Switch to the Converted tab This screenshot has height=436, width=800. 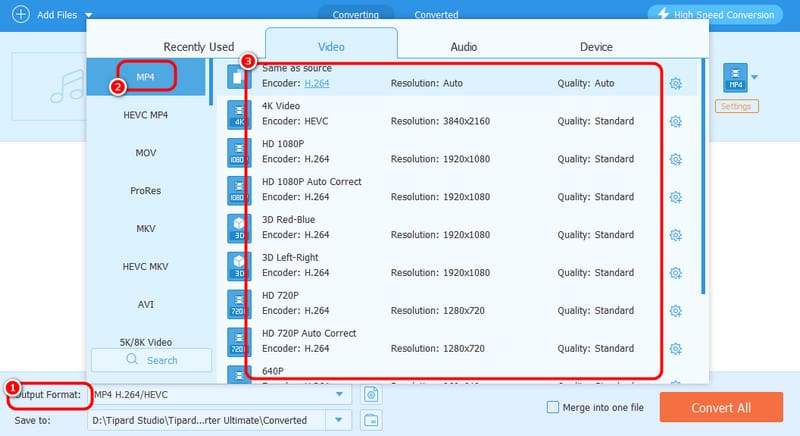(436, 15)
